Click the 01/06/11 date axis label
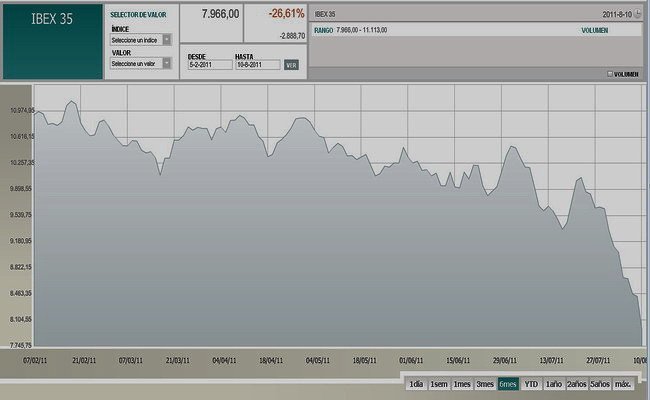The width and height of the screenshot is (650, 400). click(x=411, y=360)
